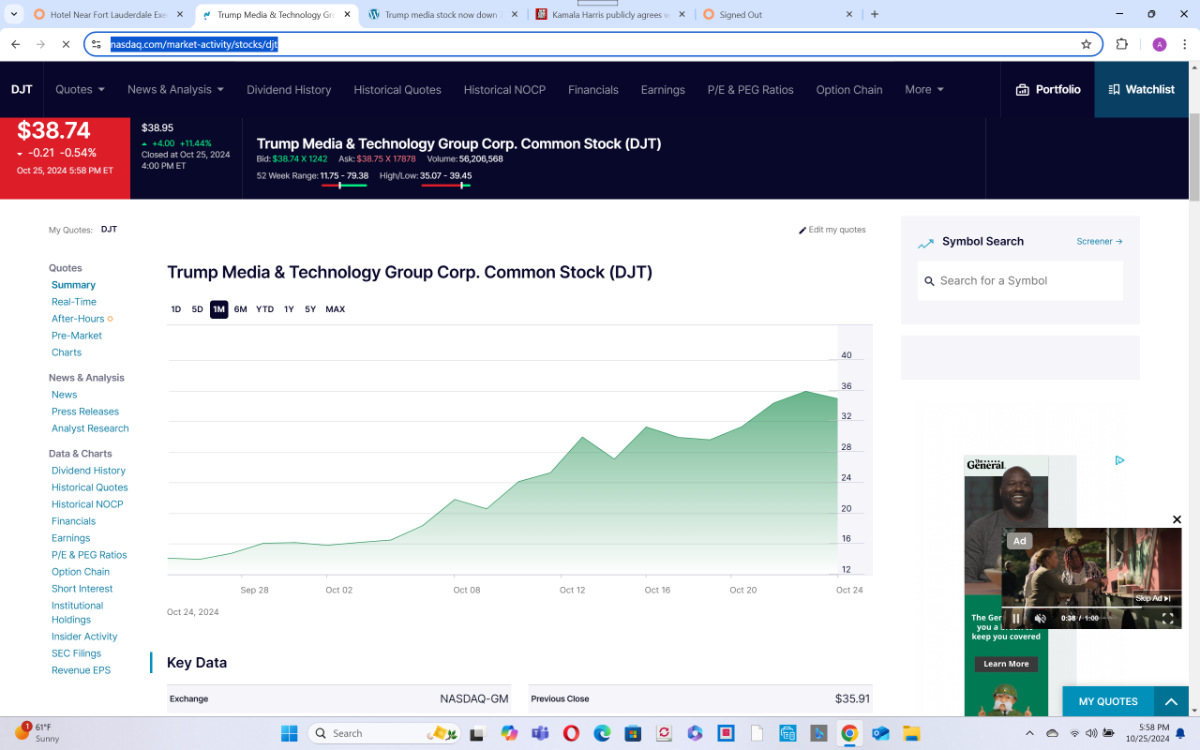1200x750 pixels.
Task: Stop loading the page with the X button
Action: click(x=65, y=44)
